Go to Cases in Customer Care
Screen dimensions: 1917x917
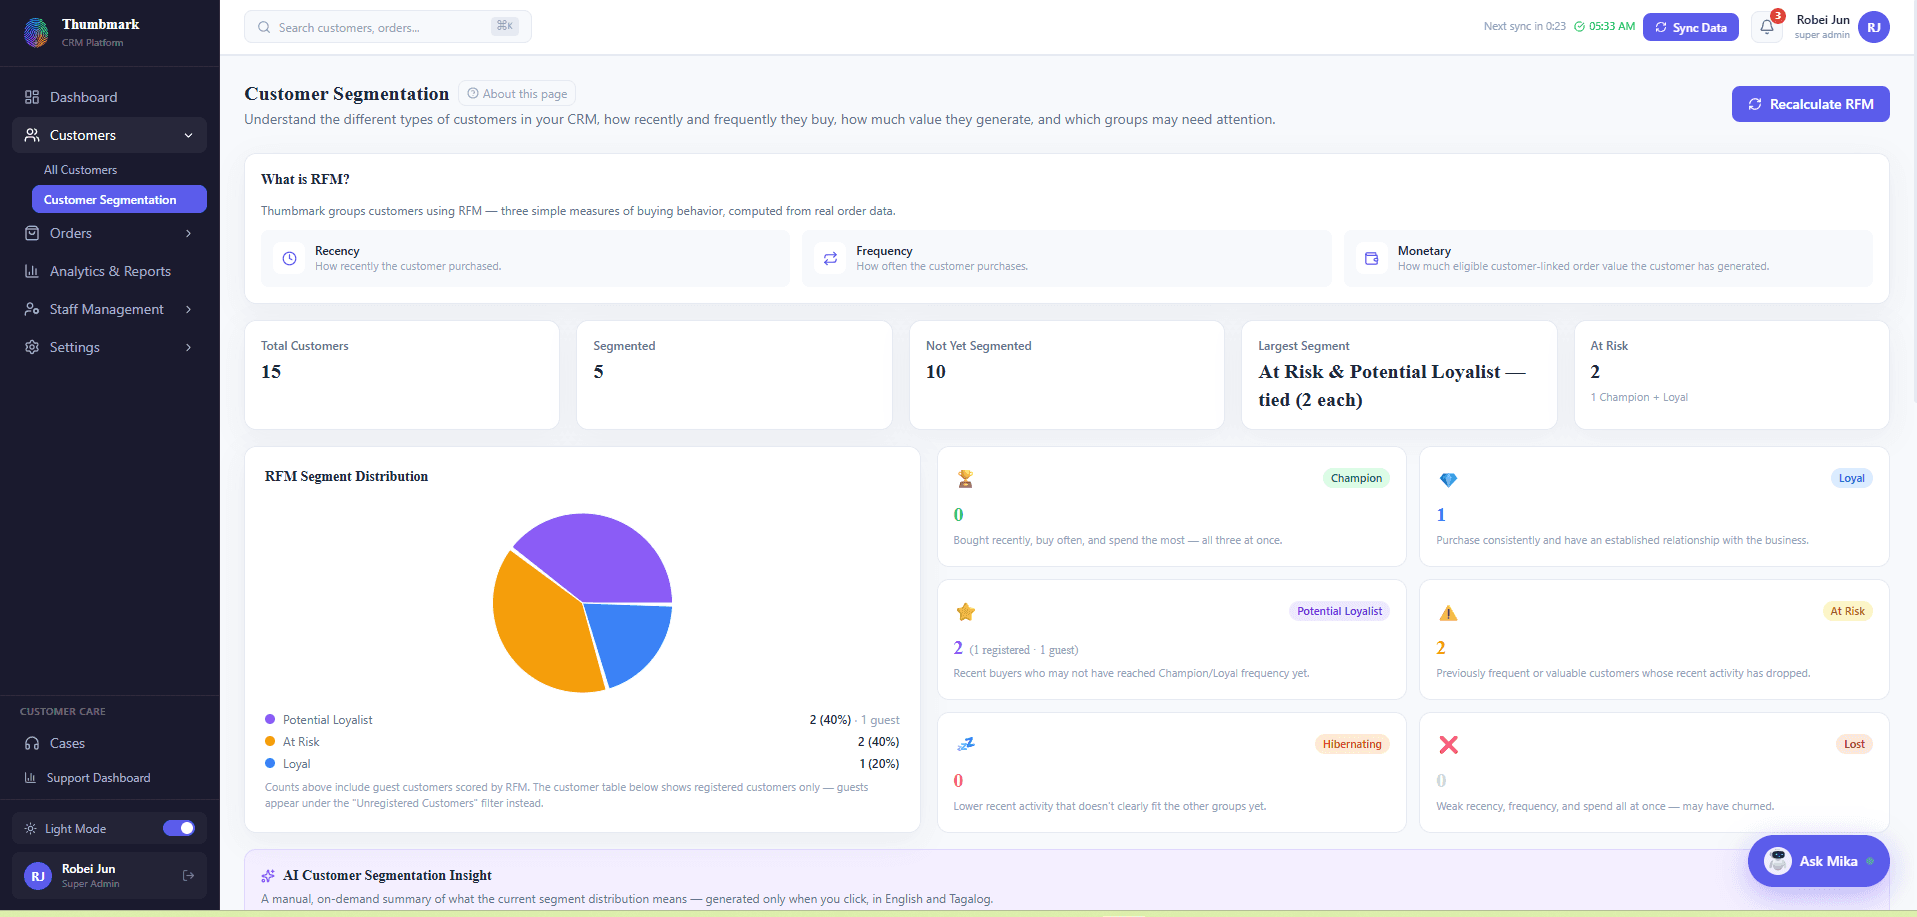(109, 743)
